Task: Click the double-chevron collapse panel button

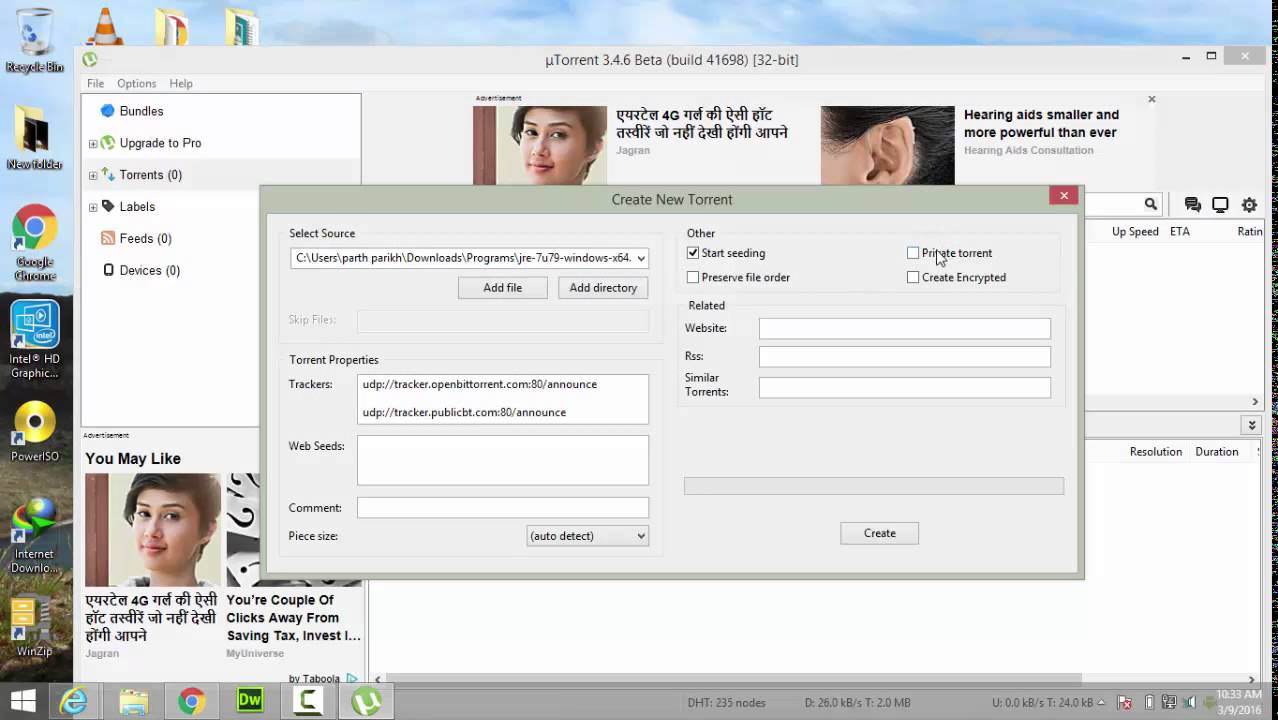Action: [1251, 425]
